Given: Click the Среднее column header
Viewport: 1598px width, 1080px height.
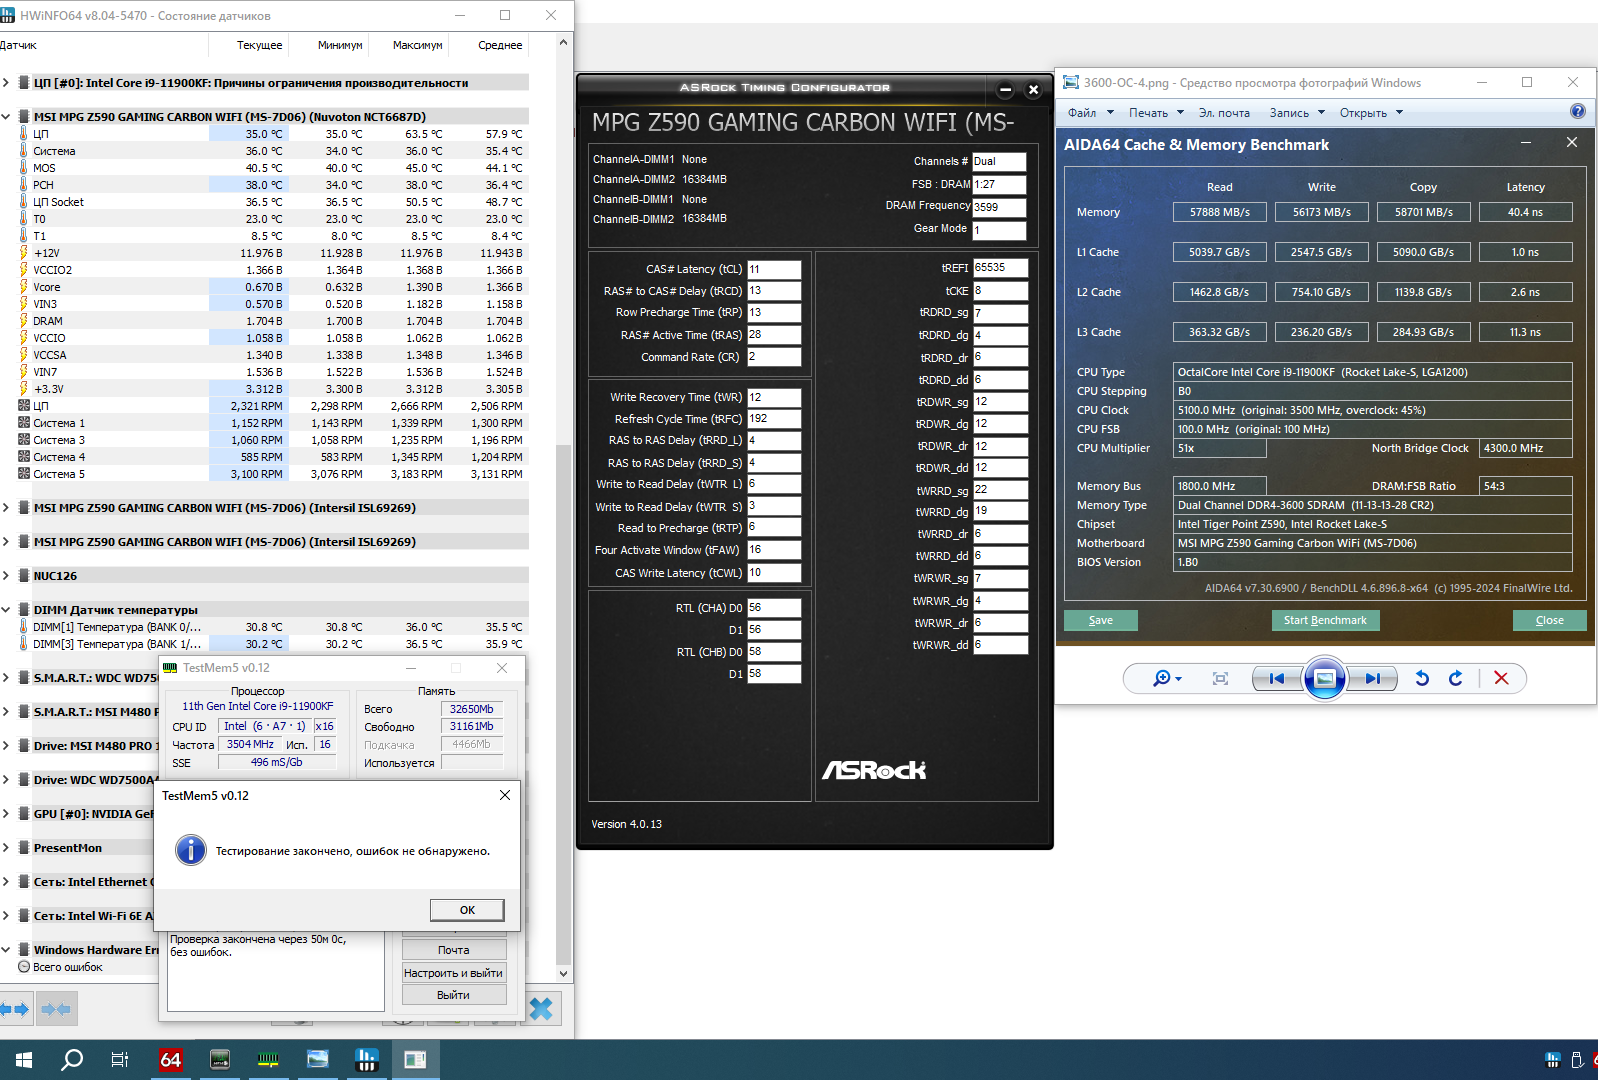Looking at the screenshot, I should coord(500,45).
